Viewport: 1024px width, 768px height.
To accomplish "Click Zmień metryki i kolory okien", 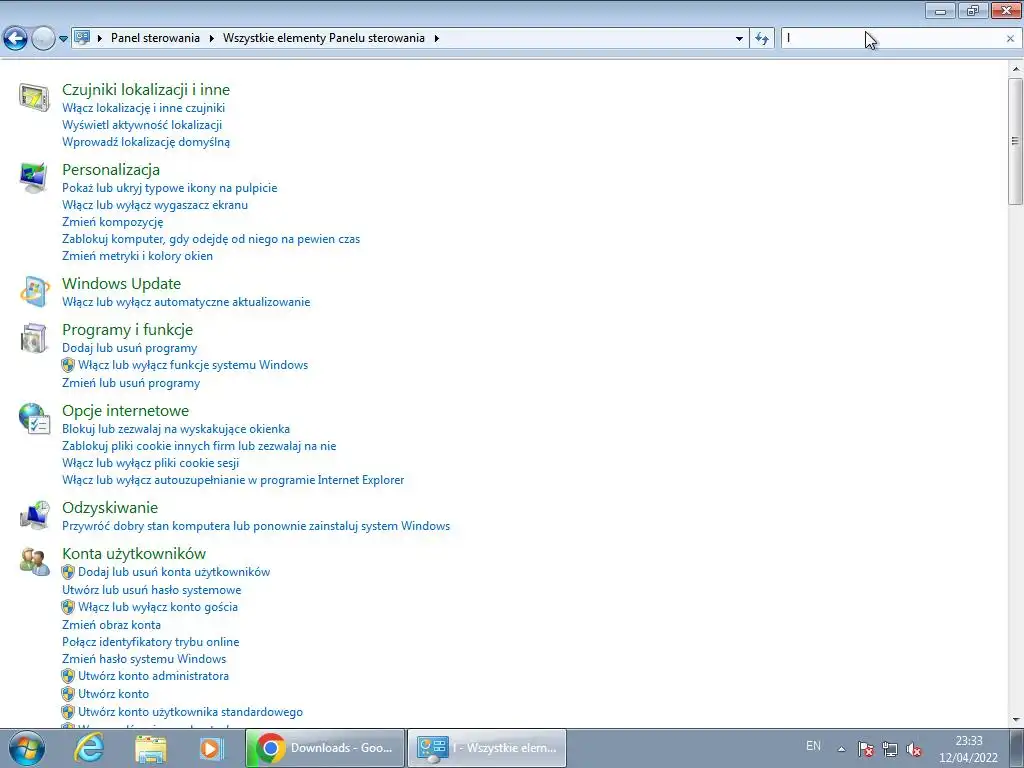I will tap(137, 256).
